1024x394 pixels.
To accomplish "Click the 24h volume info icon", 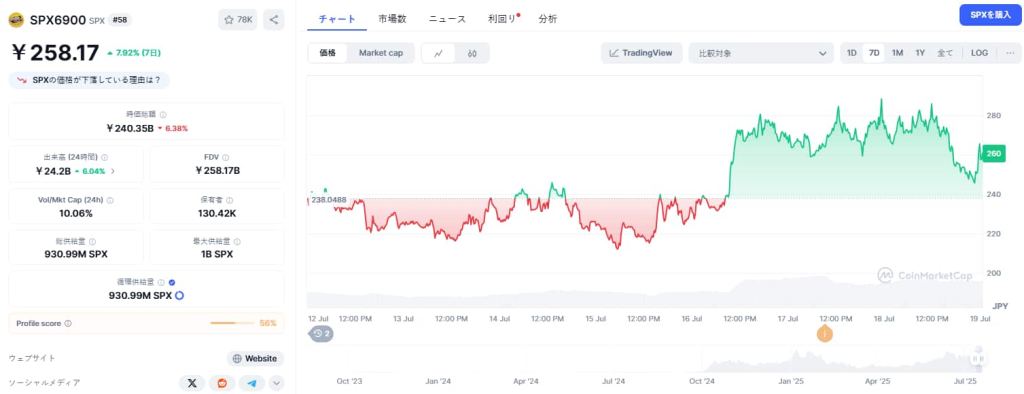I will tap(105, 157).
